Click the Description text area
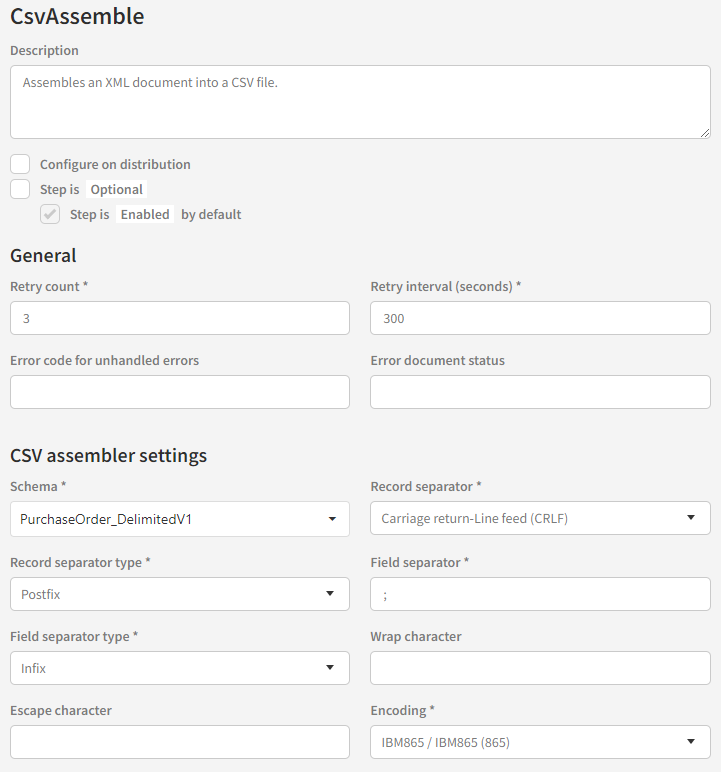The height and width of the screenshot is (772, 721). coord(360,102)
